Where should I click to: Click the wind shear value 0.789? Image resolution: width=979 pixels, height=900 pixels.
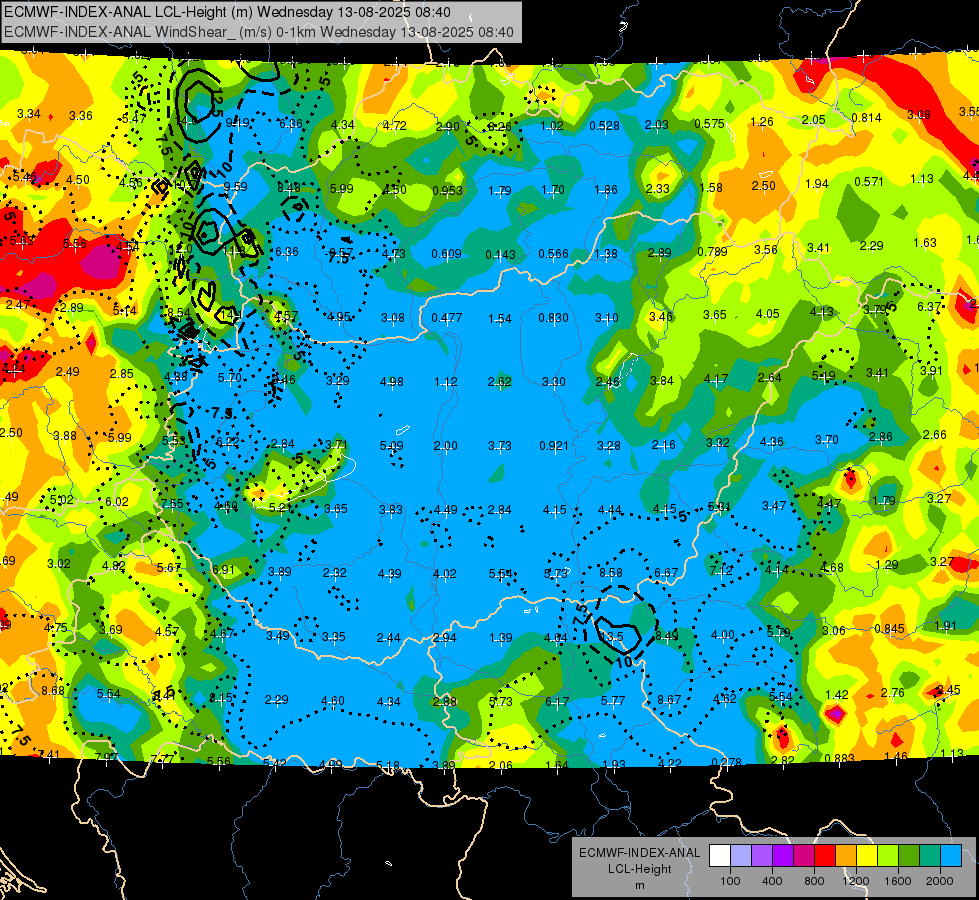[x=712, y=252]
